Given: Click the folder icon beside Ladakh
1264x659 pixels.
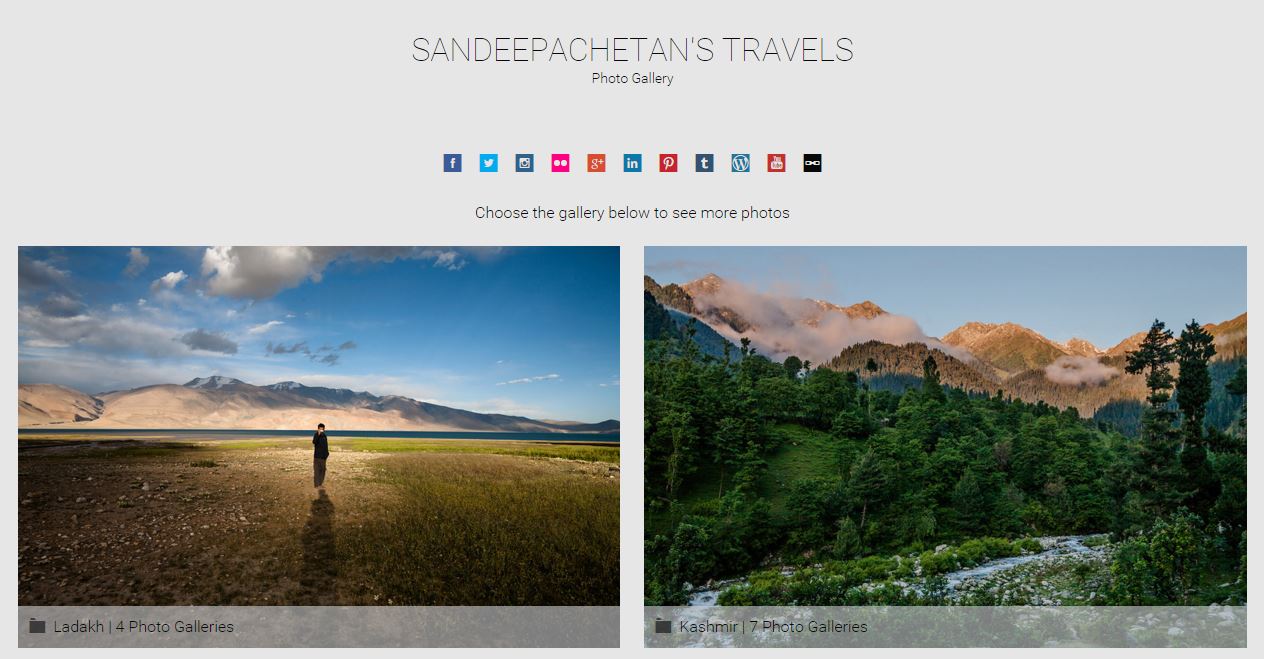Looking at the screenshot, I should 37,626.
